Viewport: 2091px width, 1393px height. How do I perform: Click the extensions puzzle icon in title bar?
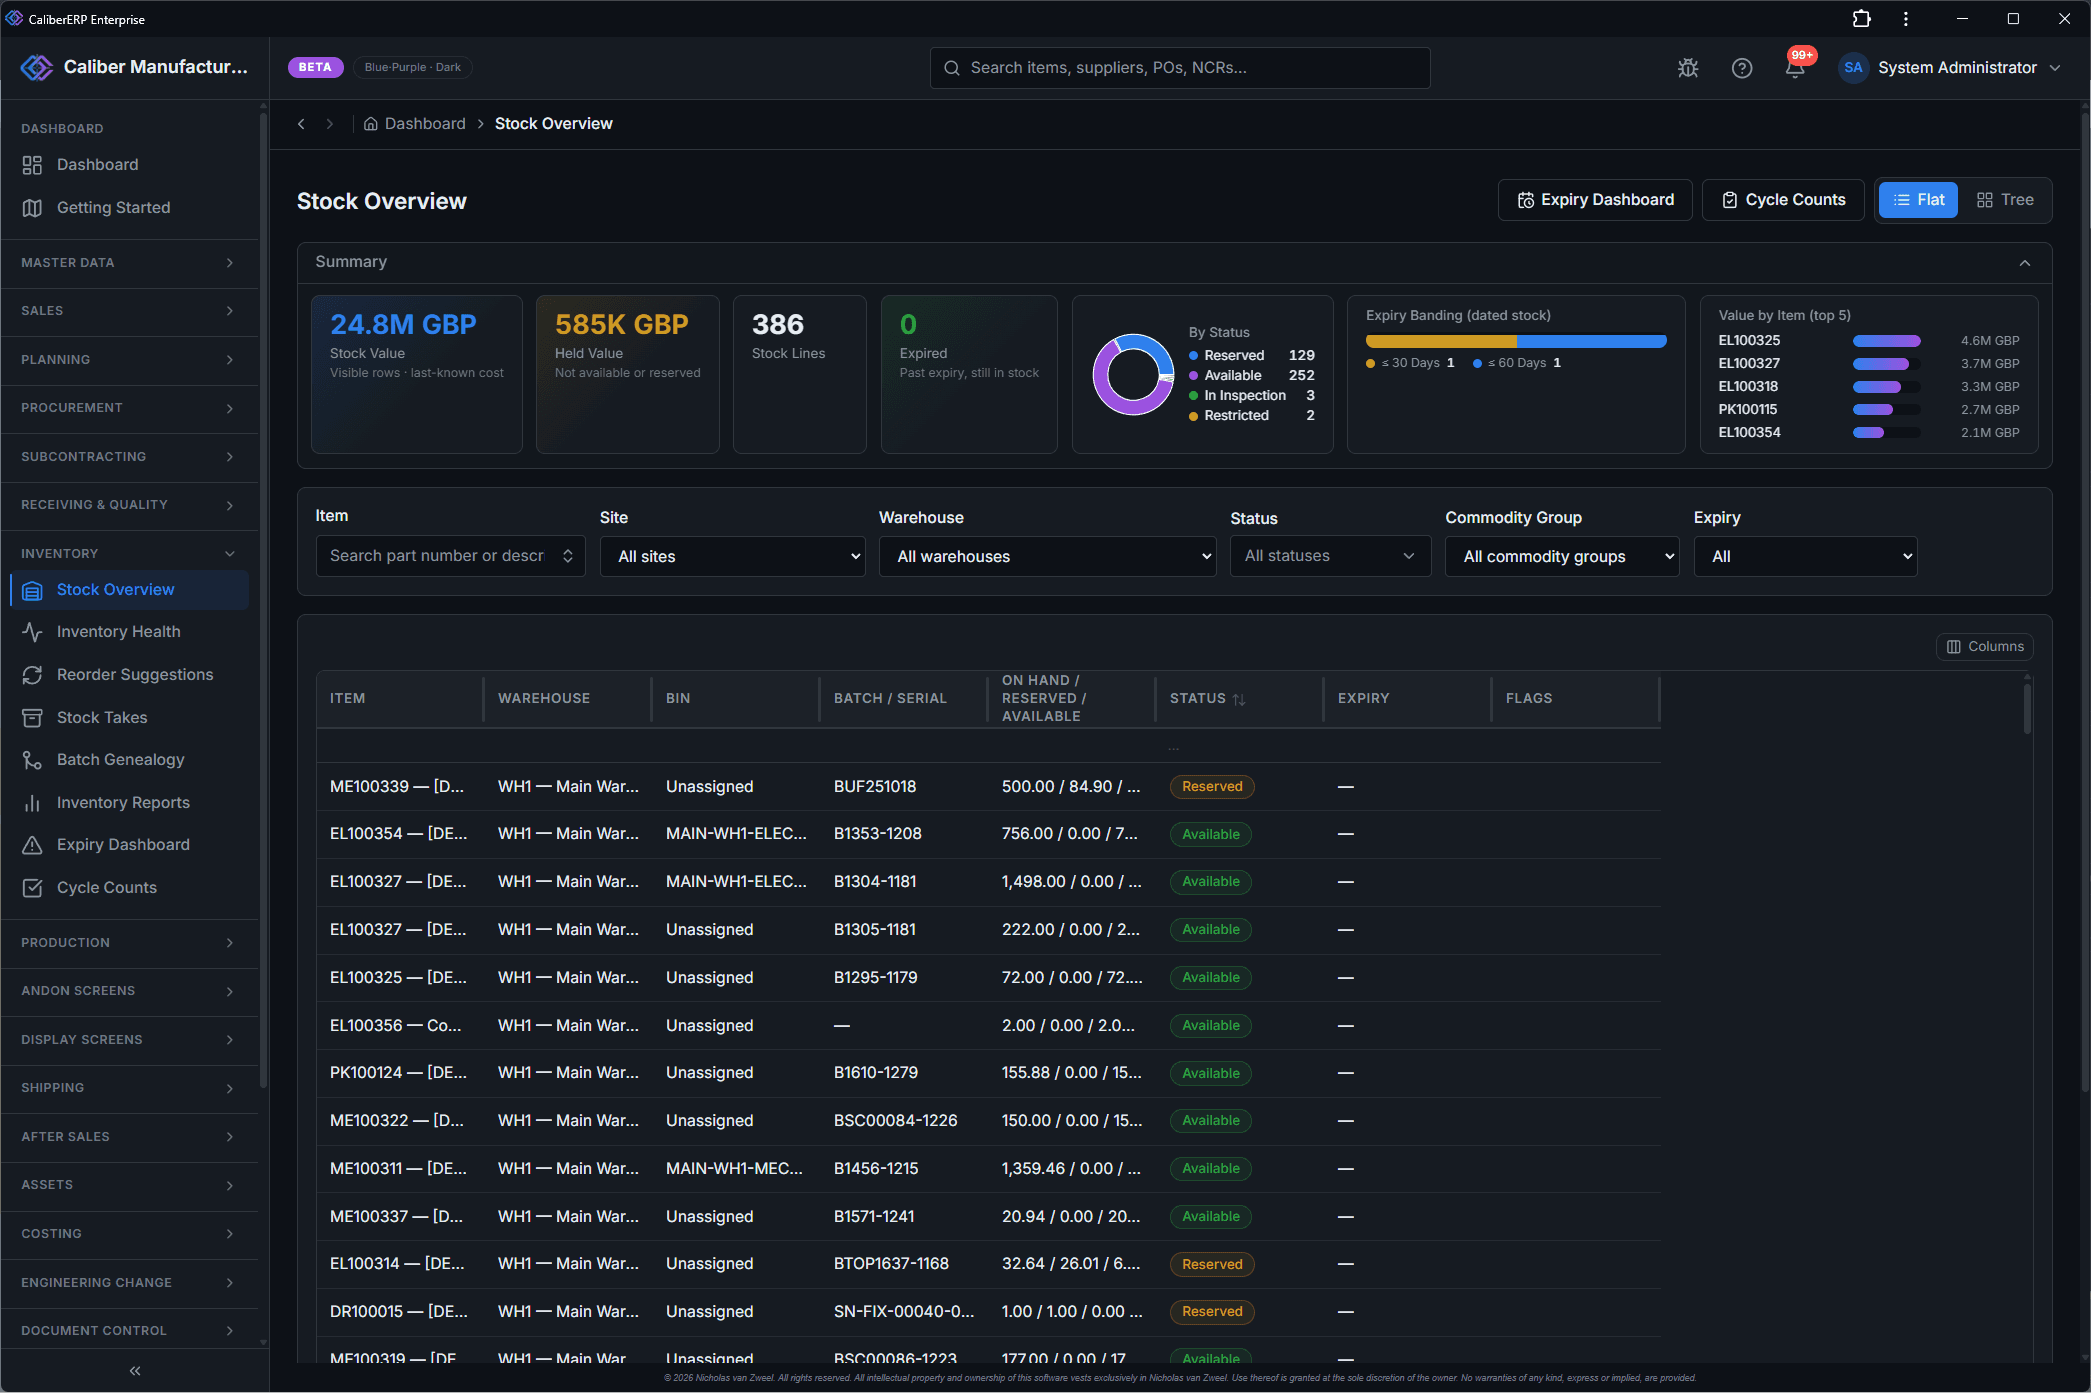1861,19
